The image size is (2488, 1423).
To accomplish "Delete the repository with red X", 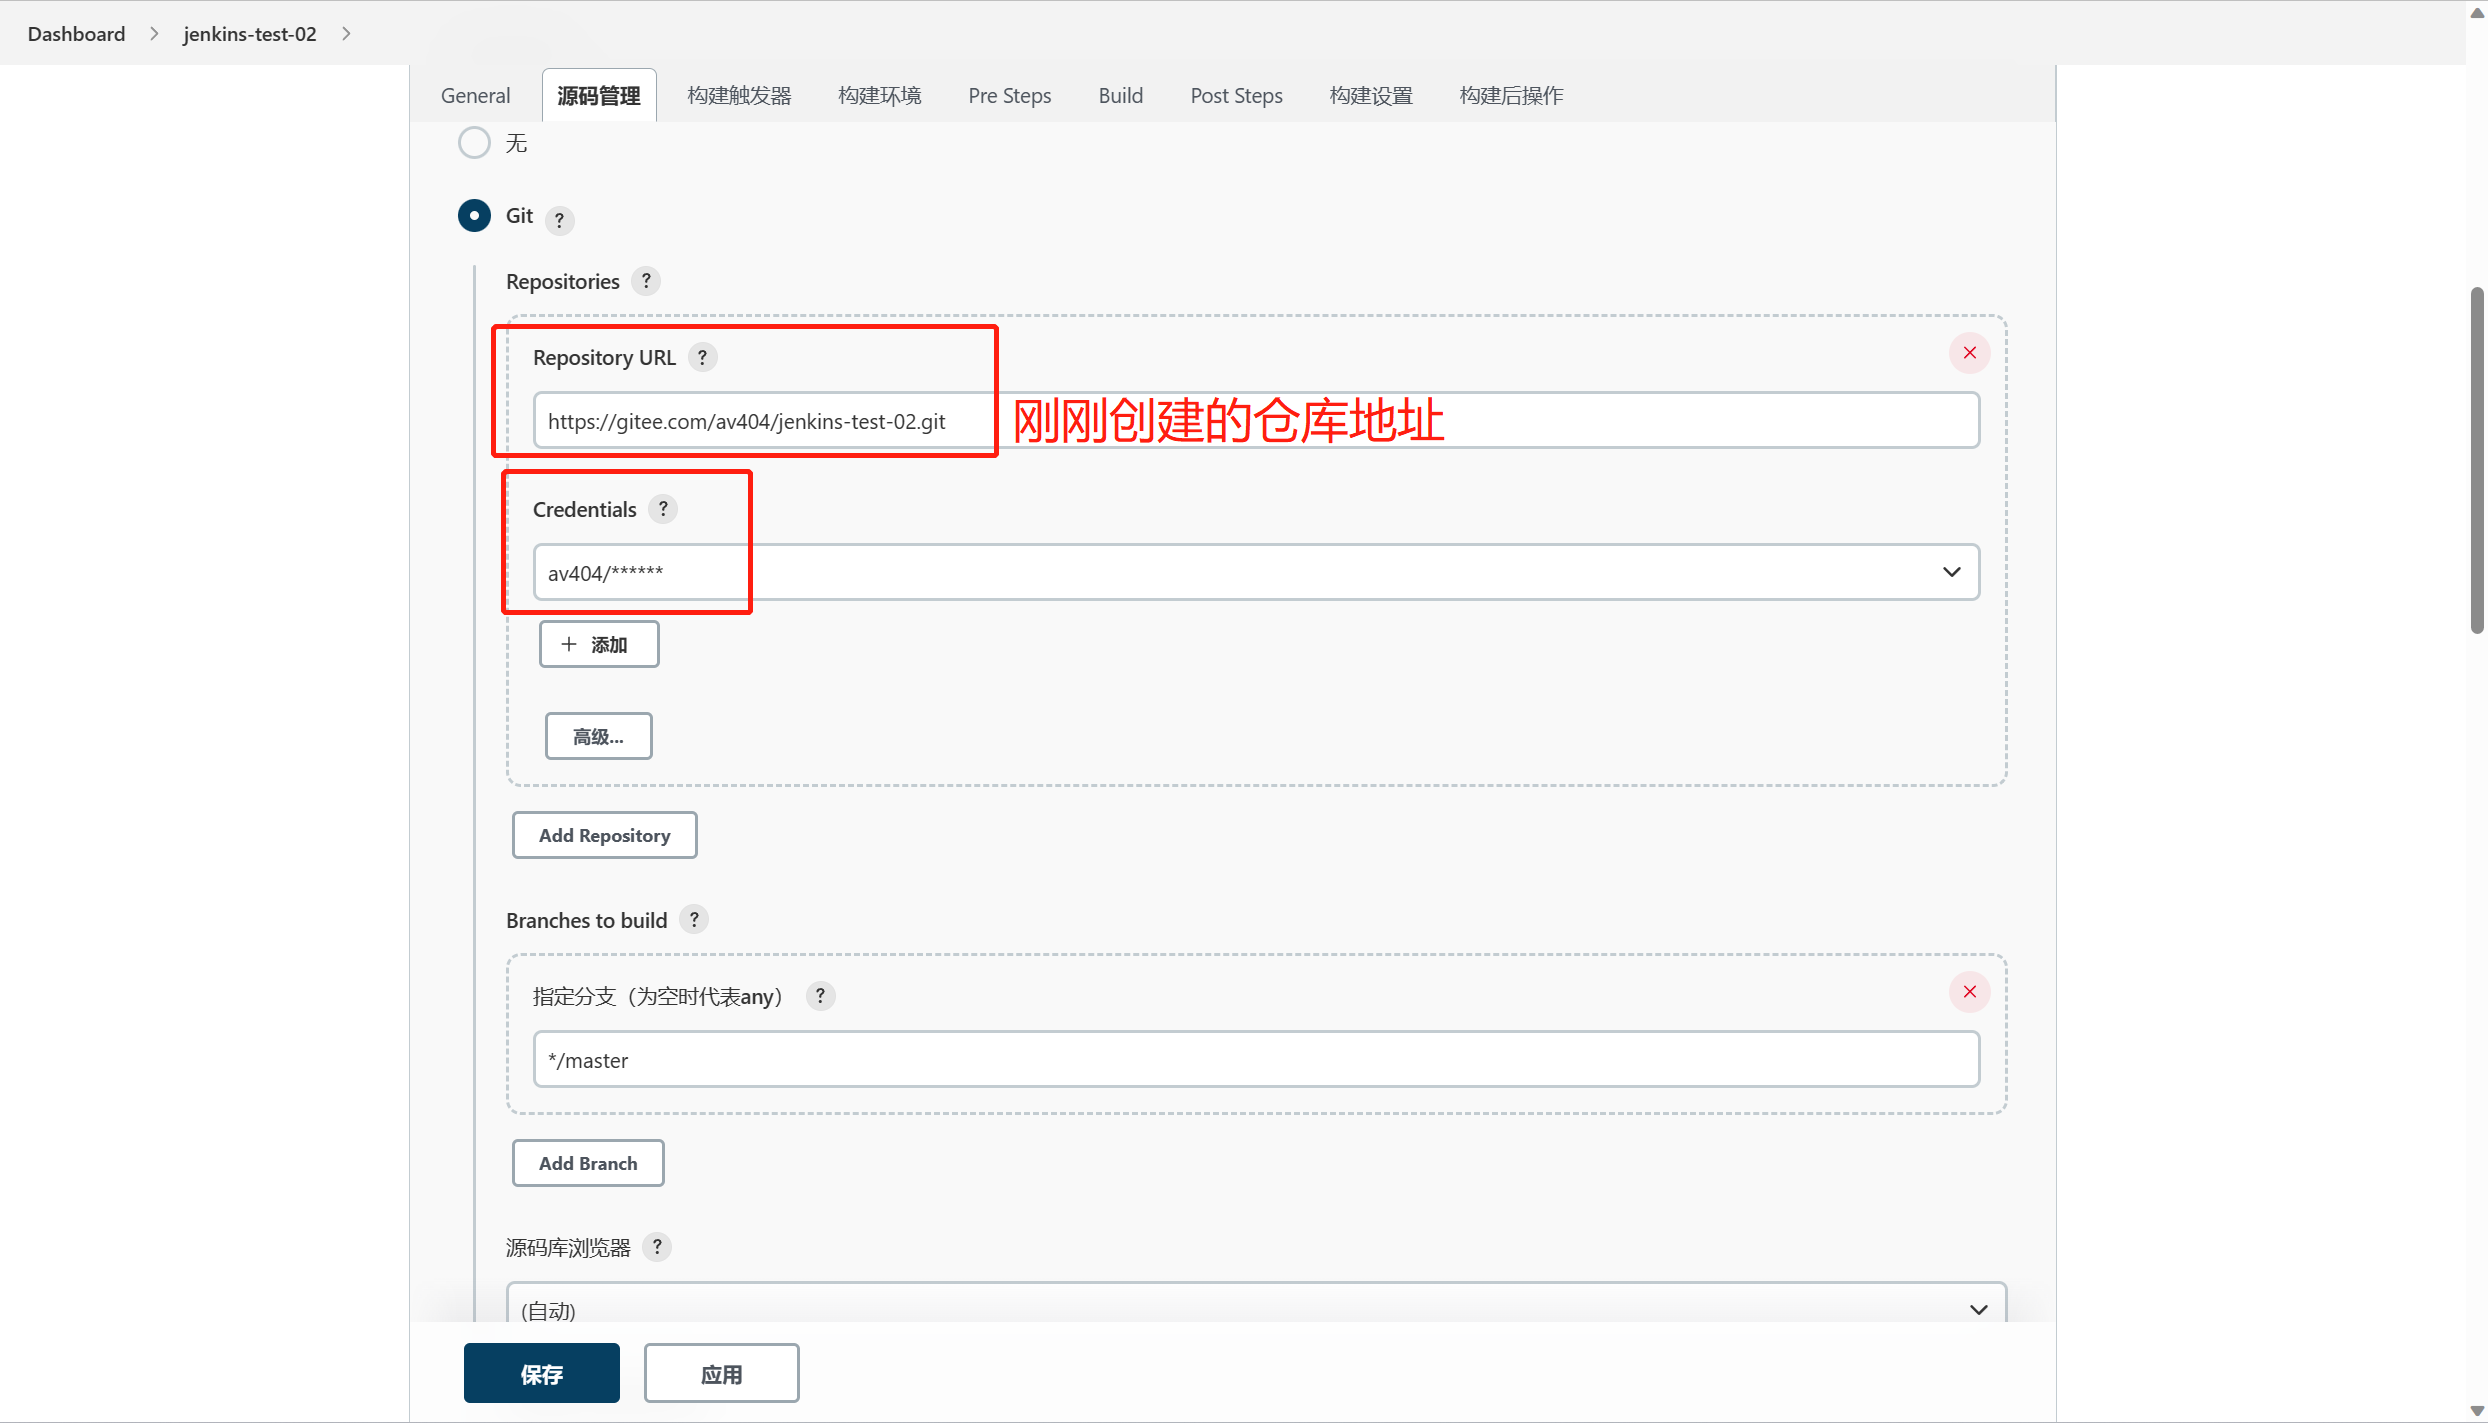I will (x=1969, y=353).
